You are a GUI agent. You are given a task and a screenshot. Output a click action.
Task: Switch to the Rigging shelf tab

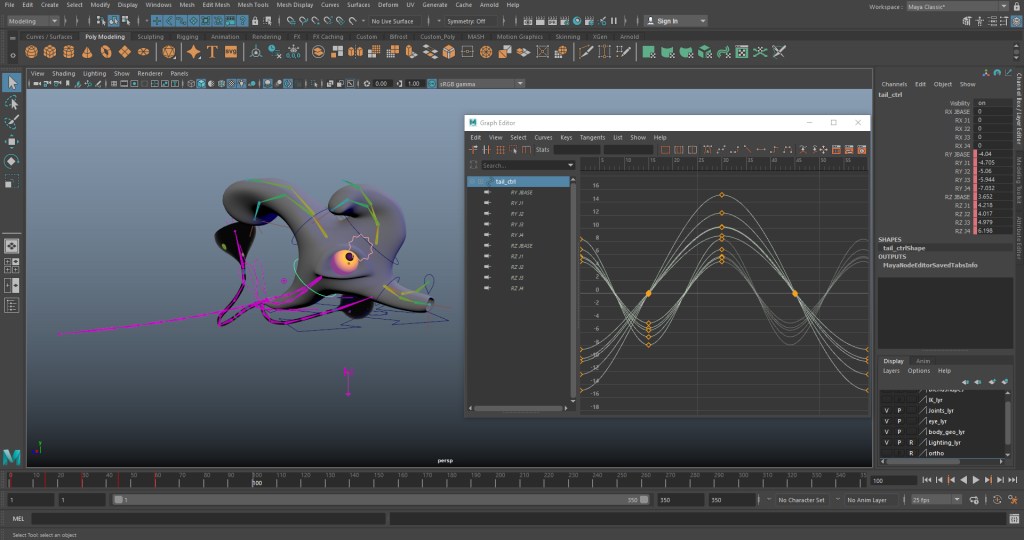tap(188, 36)
